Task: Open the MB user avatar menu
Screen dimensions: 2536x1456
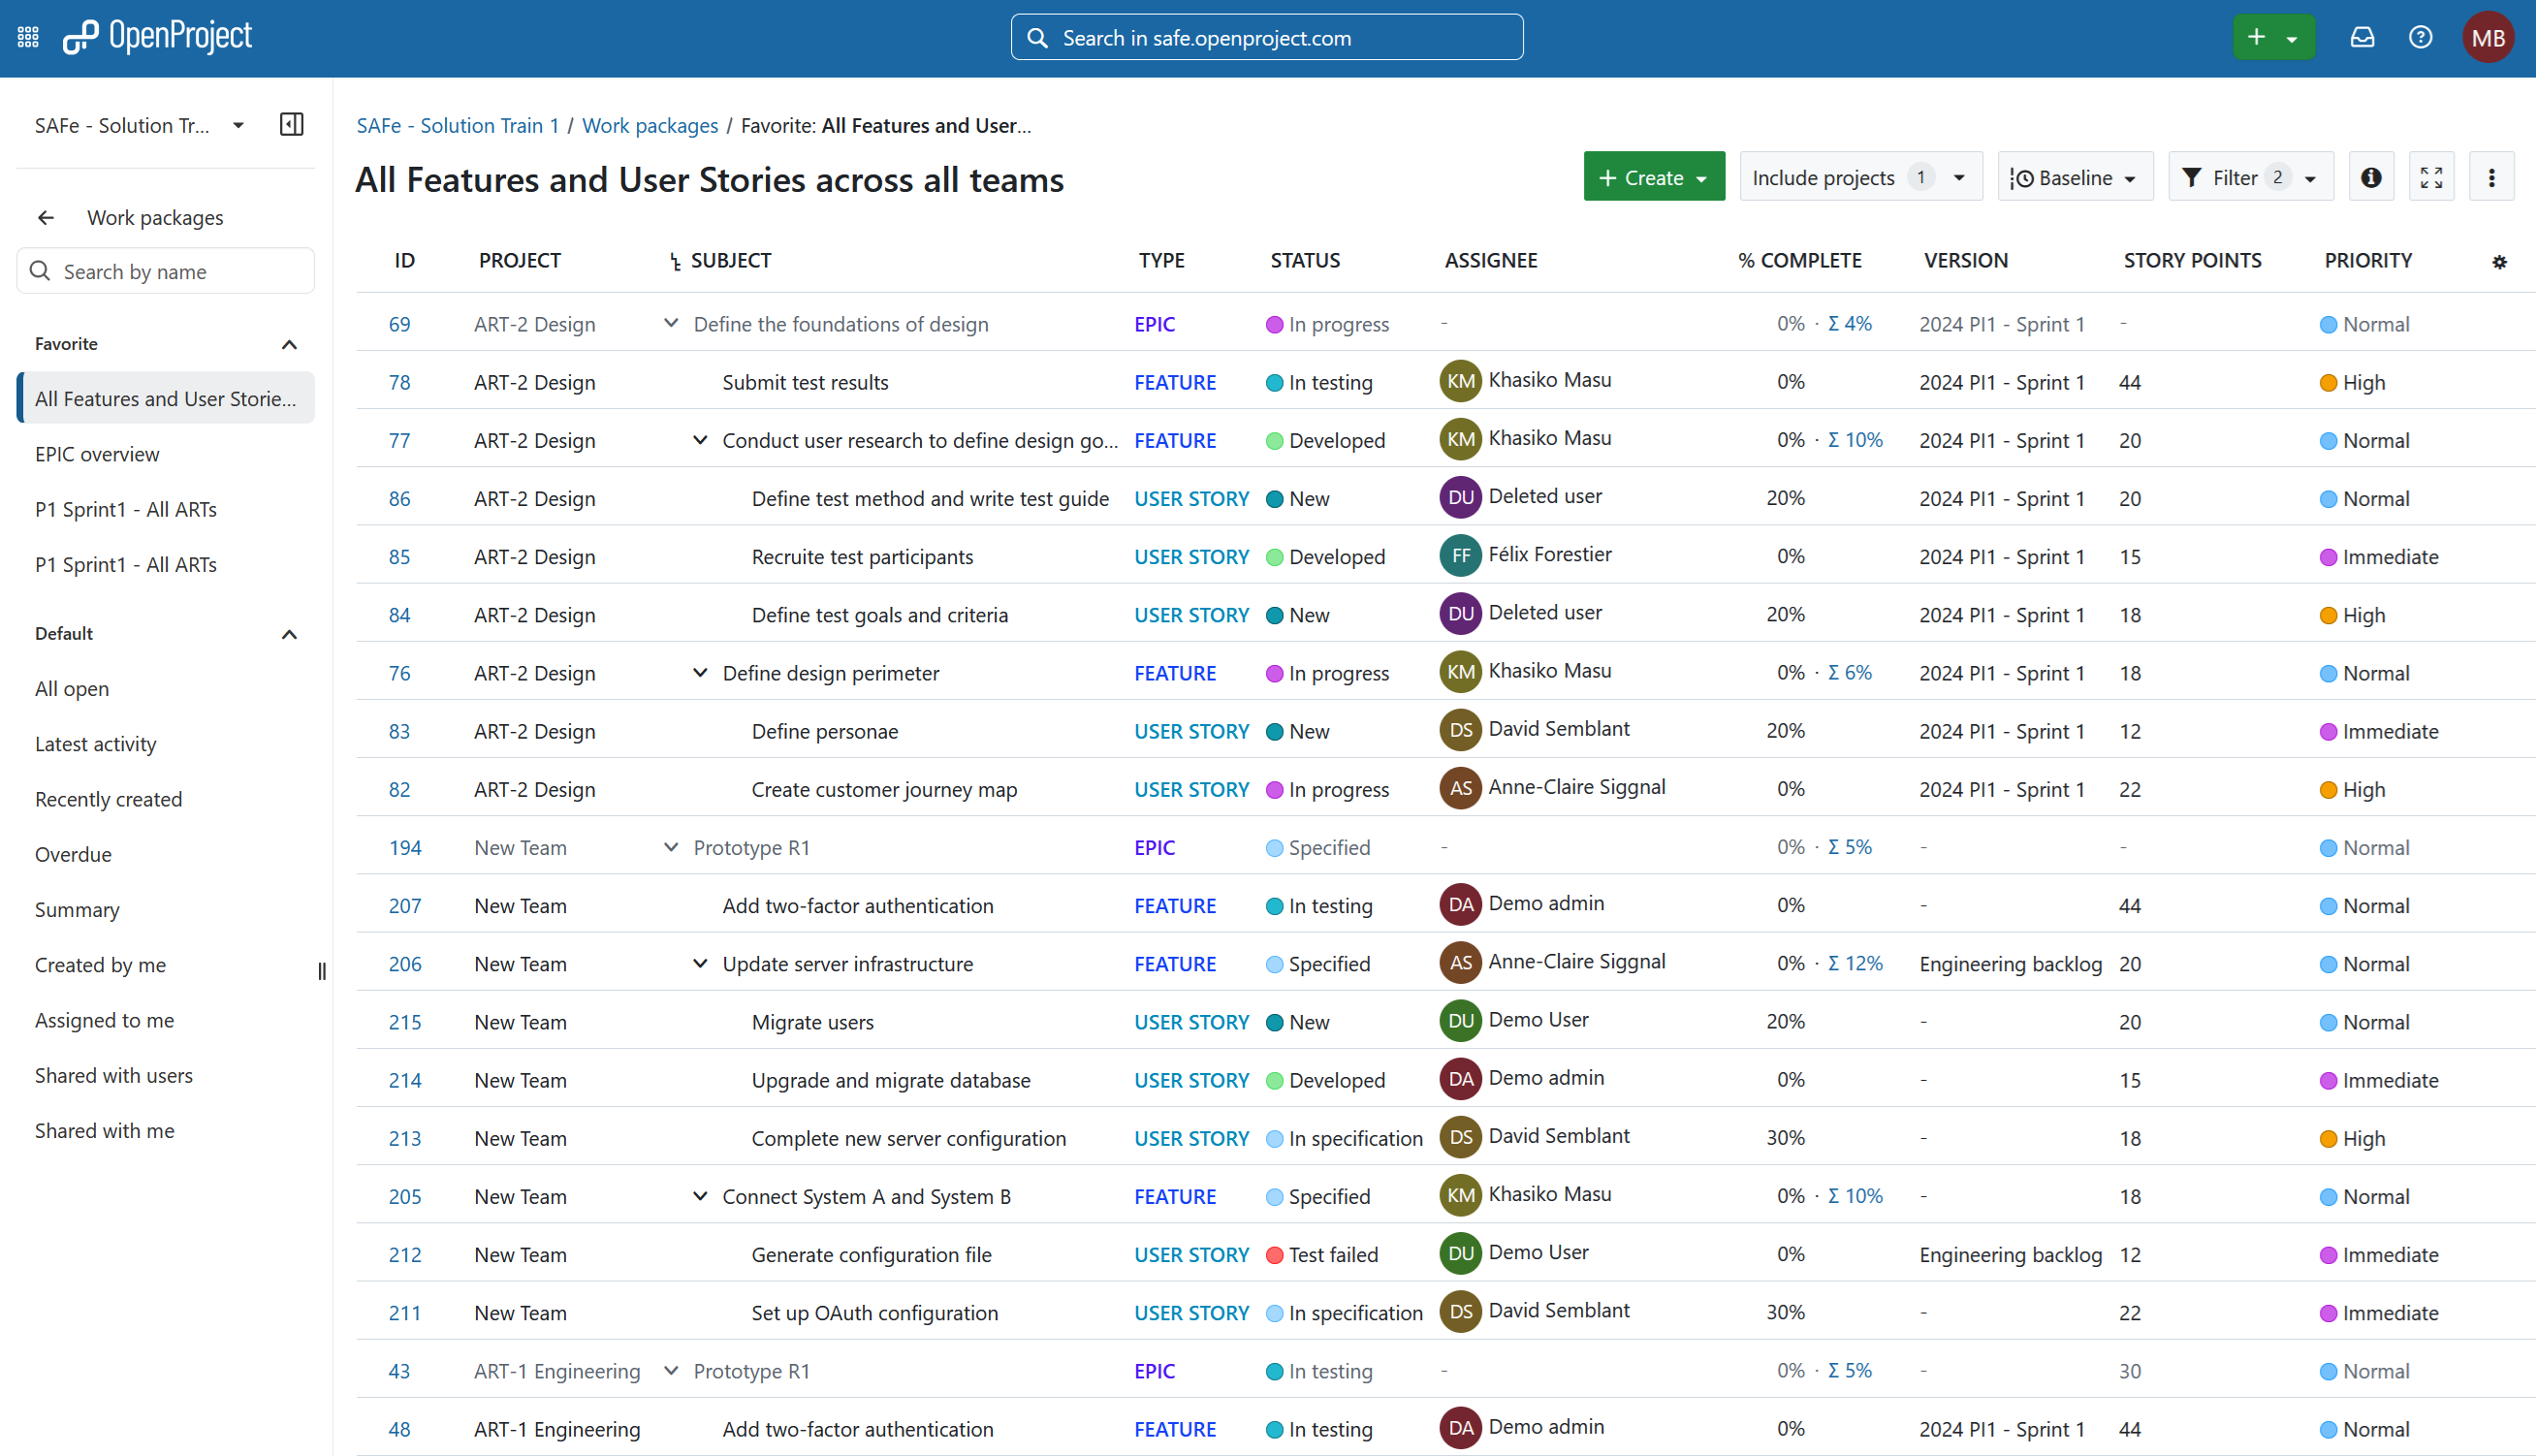Action: (x=2487, y=38)
